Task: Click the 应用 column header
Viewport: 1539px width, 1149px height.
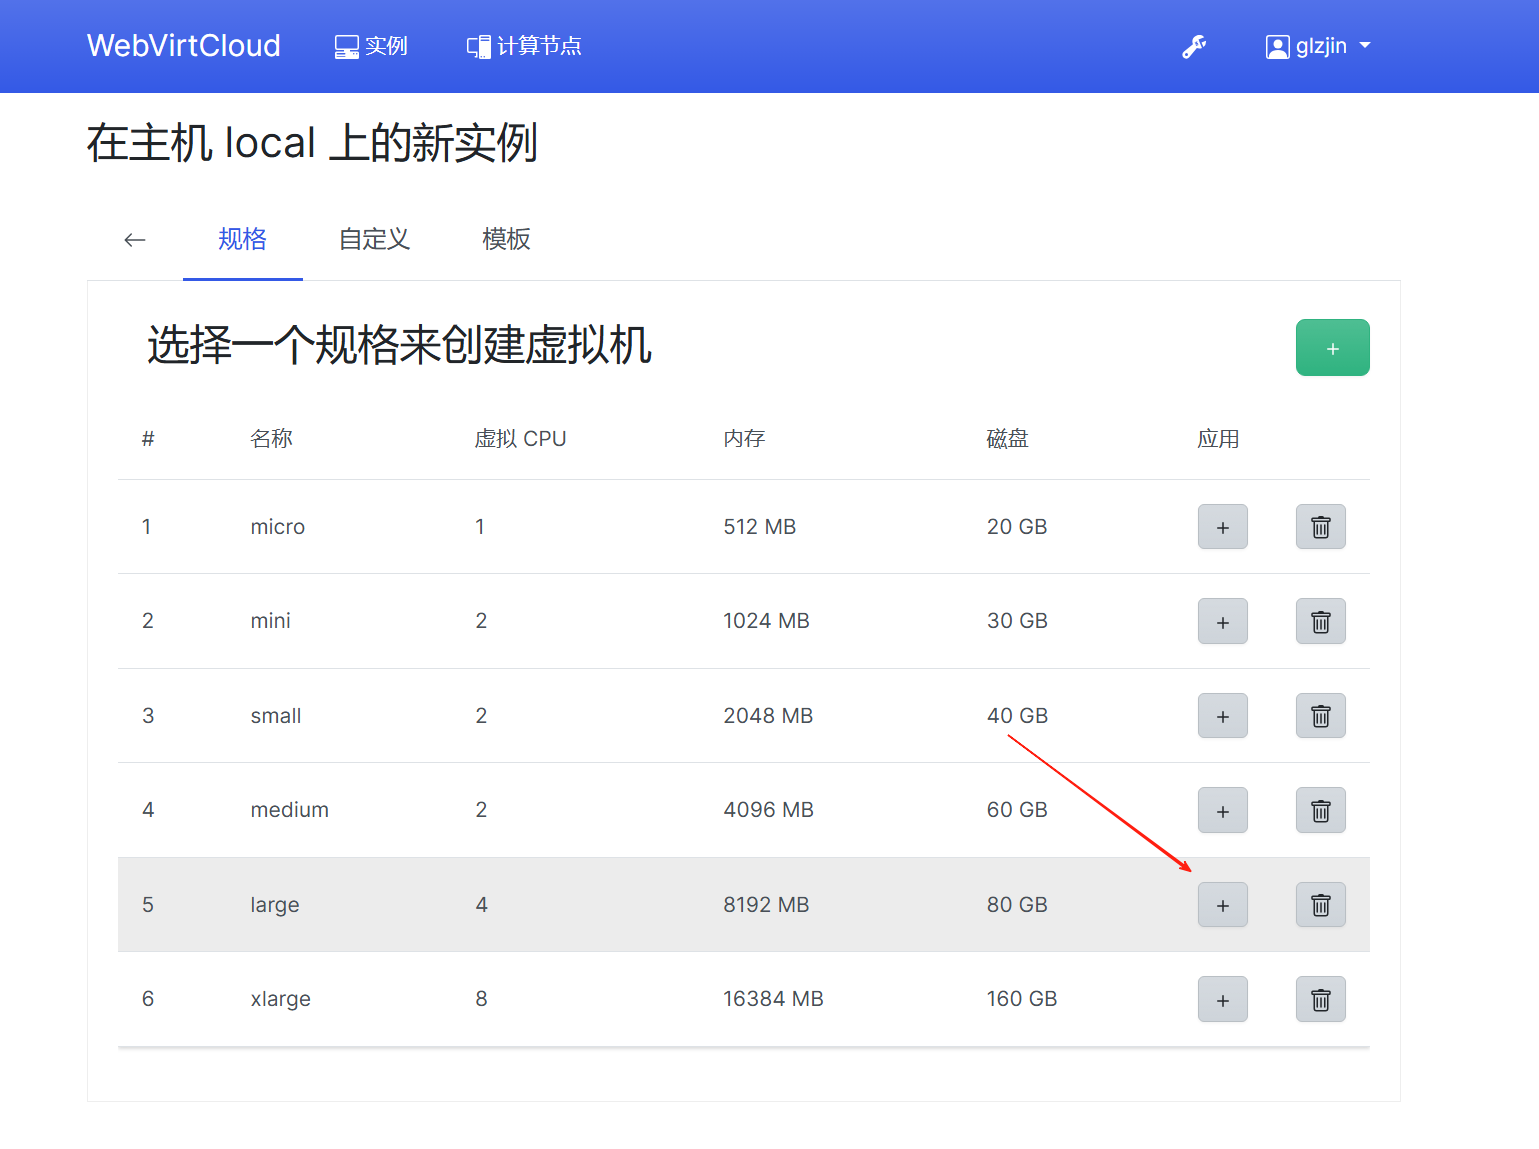Action: [x=1219, y=439]
